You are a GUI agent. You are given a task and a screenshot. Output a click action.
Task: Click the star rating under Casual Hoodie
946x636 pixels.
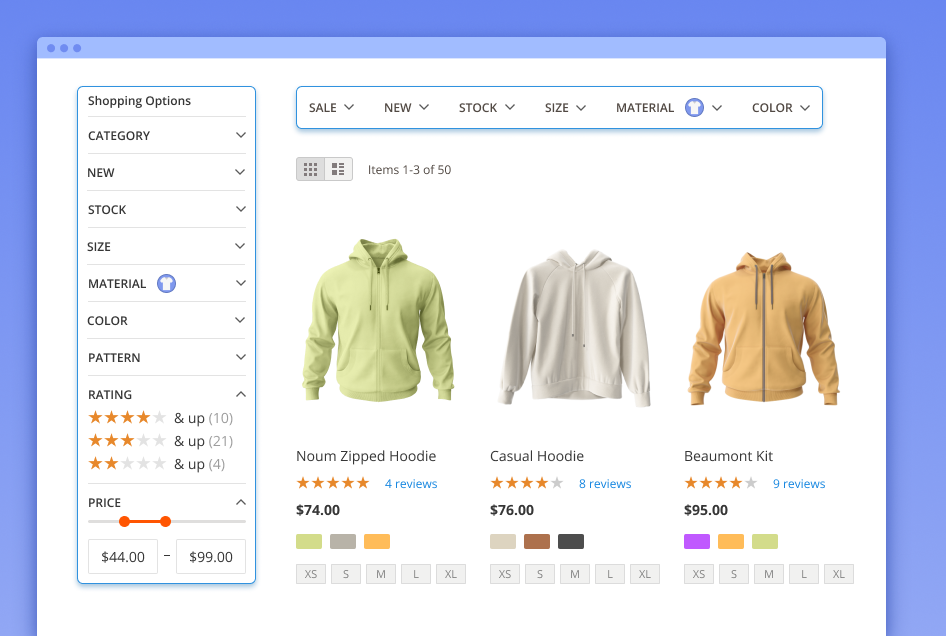click(x=527, y=482)
